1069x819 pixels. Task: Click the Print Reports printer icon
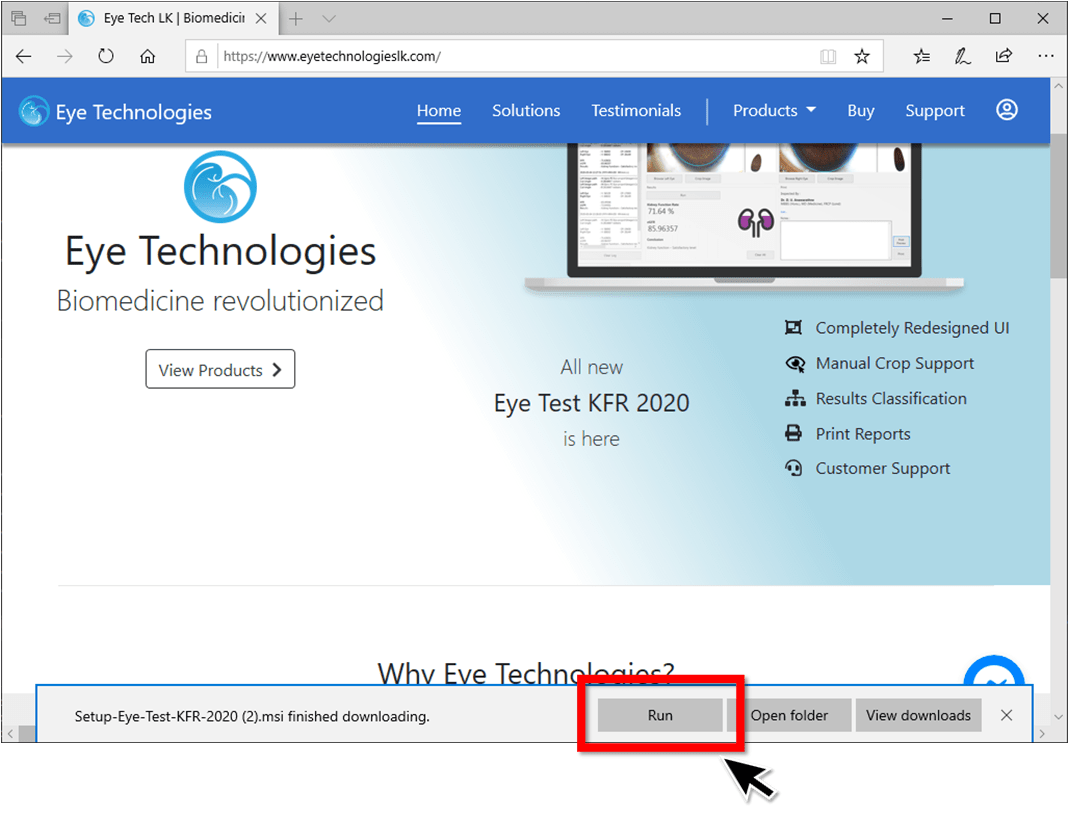pos(794,433)
